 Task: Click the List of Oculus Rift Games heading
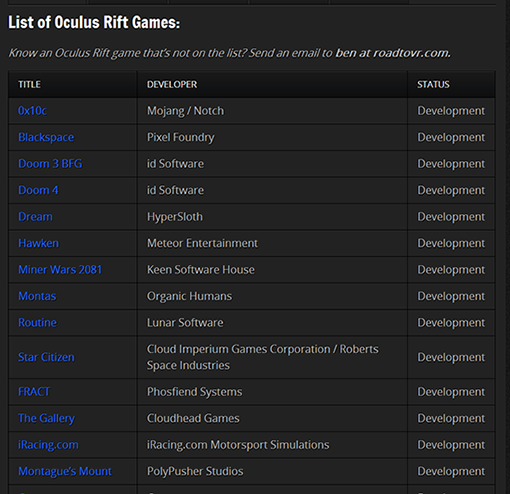[94, 23]
